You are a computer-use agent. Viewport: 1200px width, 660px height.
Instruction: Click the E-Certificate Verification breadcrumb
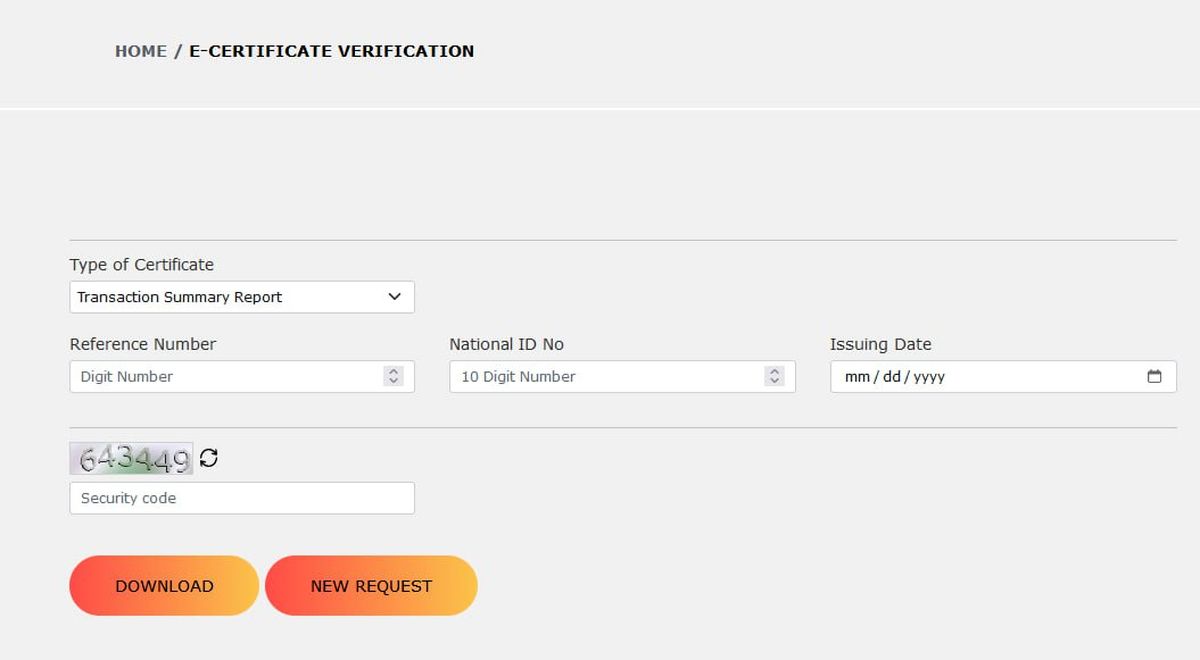coord(331,51)
